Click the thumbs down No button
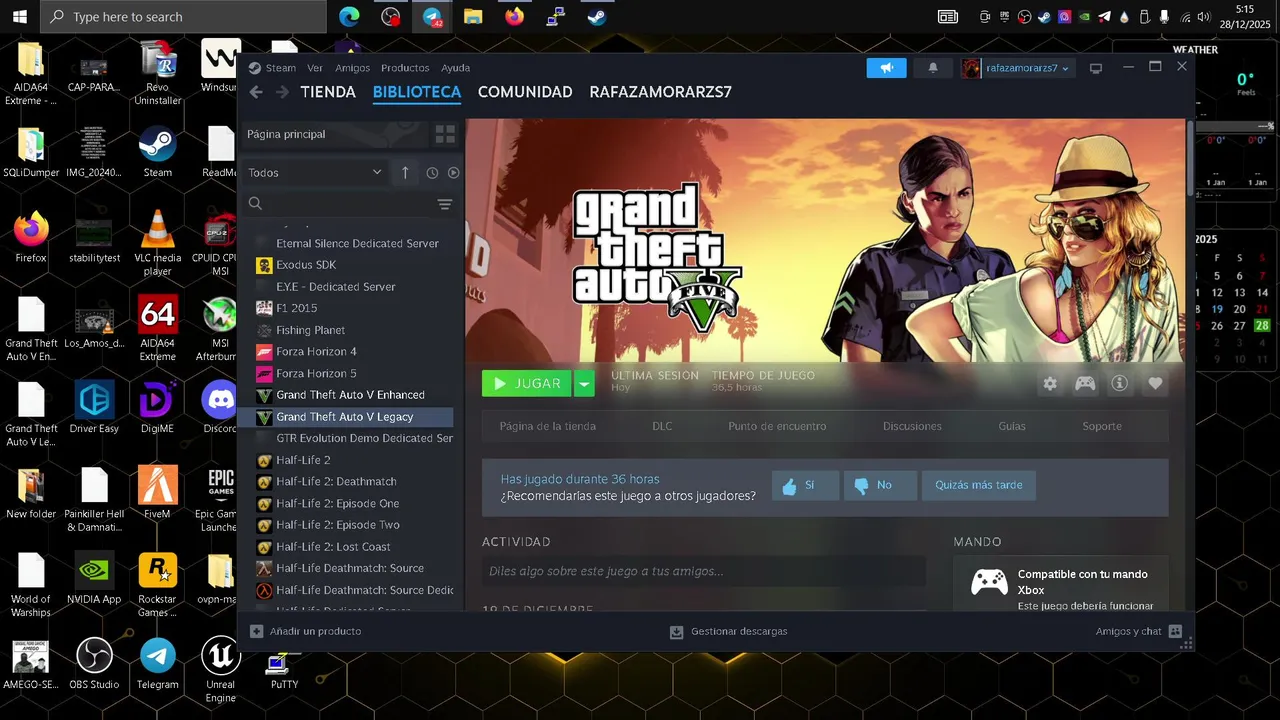 880,485
